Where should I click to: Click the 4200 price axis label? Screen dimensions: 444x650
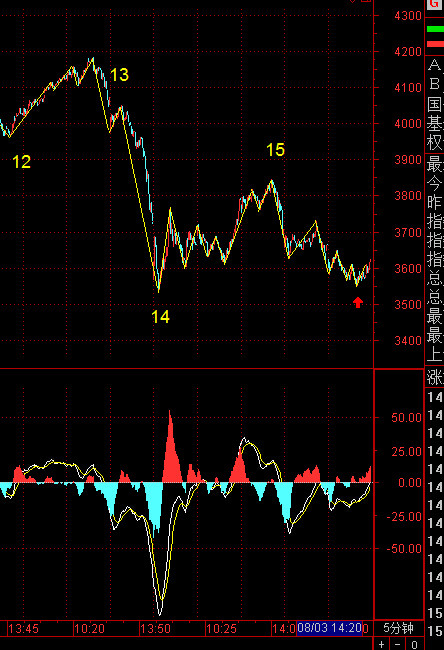pyautogui.click(x=408, y=52)
